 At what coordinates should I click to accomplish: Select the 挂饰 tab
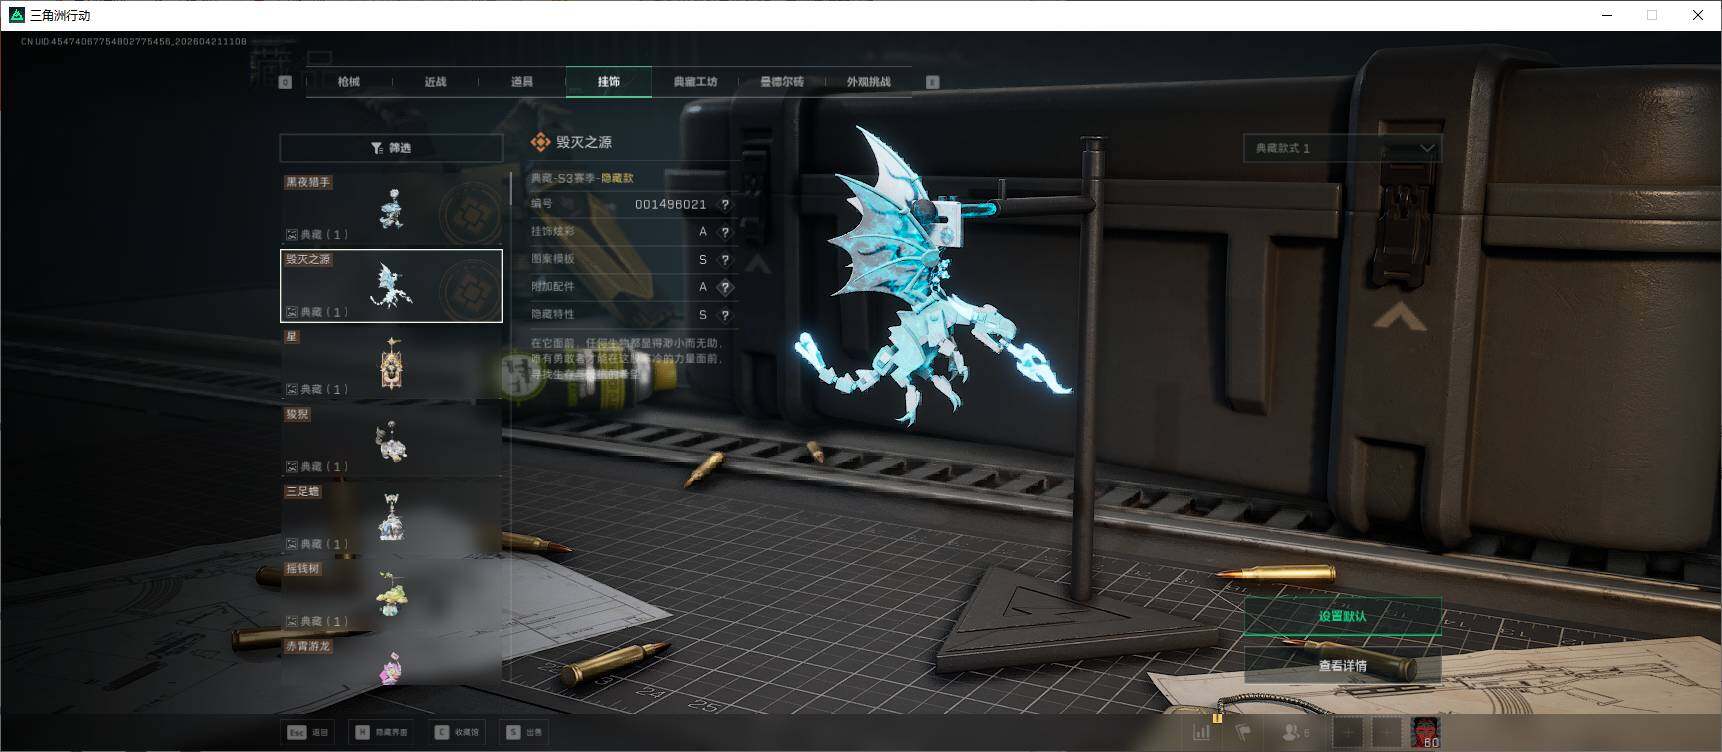point(609,82)
